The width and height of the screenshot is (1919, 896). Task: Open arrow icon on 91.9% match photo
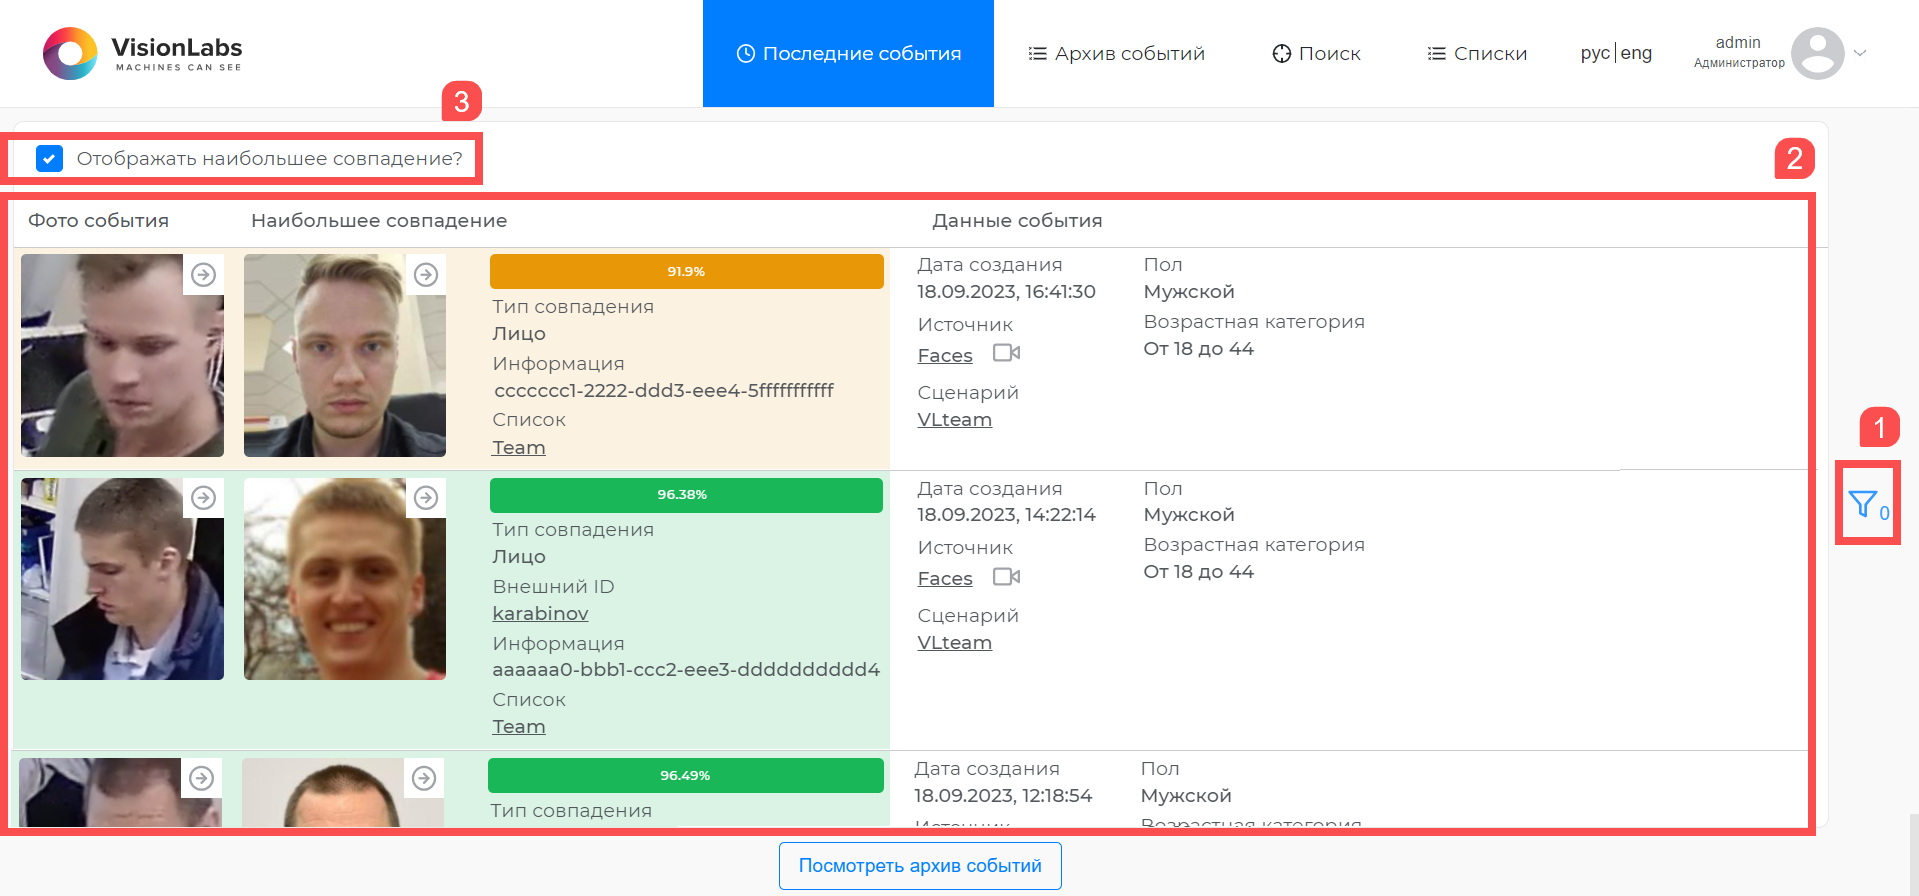click(426, 274)
